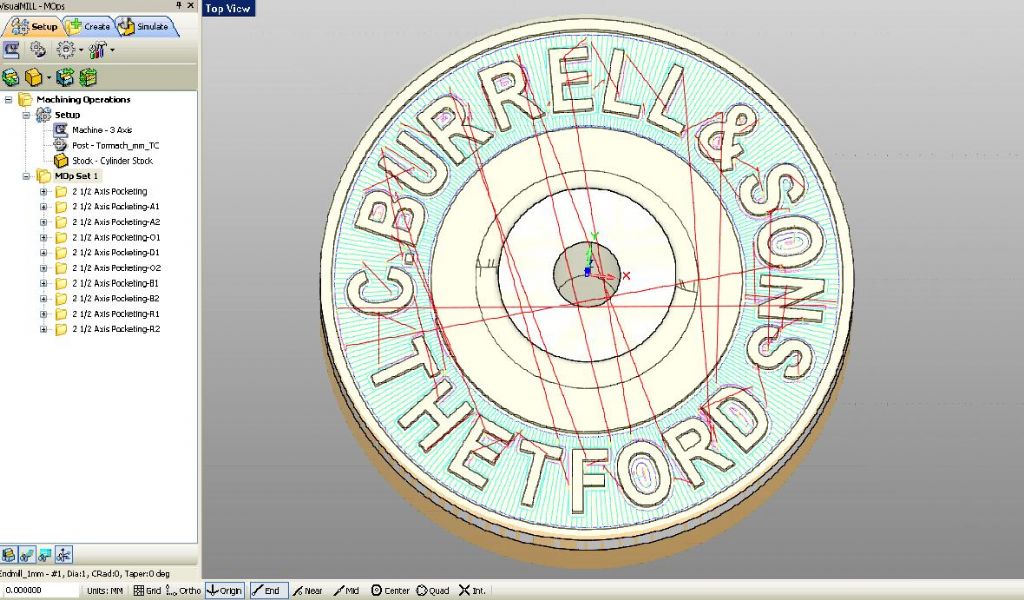Select Post - Tormach_mm_TC tree item
Image resolution: width=1024 pixels, height=600 pixels.
(x=116, y=146)
